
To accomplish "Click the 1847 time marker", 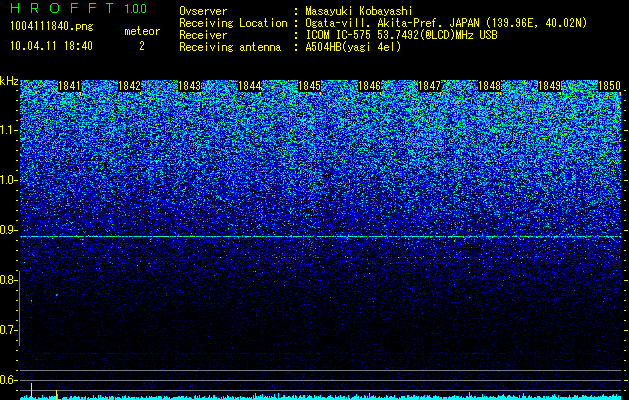I will coord(430,86).
